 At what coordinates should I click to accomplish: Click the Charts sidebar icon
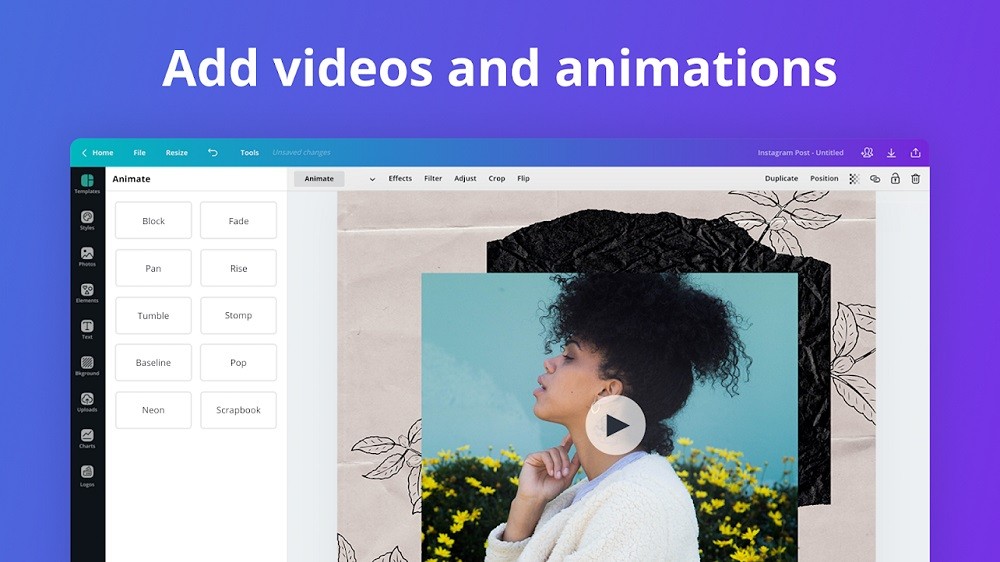87,438
